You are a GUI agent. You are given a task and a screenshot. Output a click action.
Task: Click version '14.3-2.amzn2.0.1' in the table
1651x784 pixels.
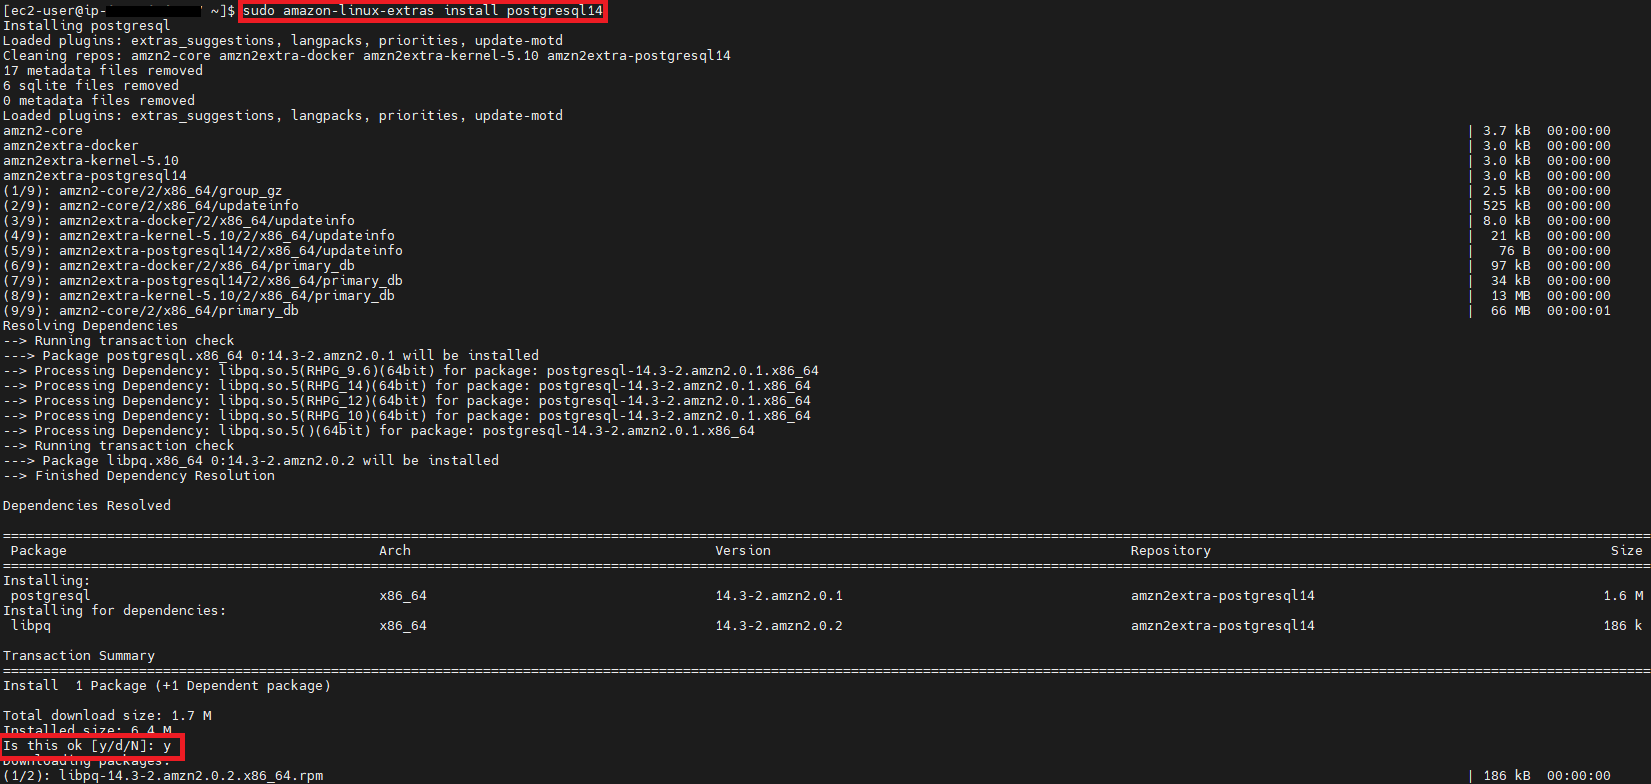(779, 596)
